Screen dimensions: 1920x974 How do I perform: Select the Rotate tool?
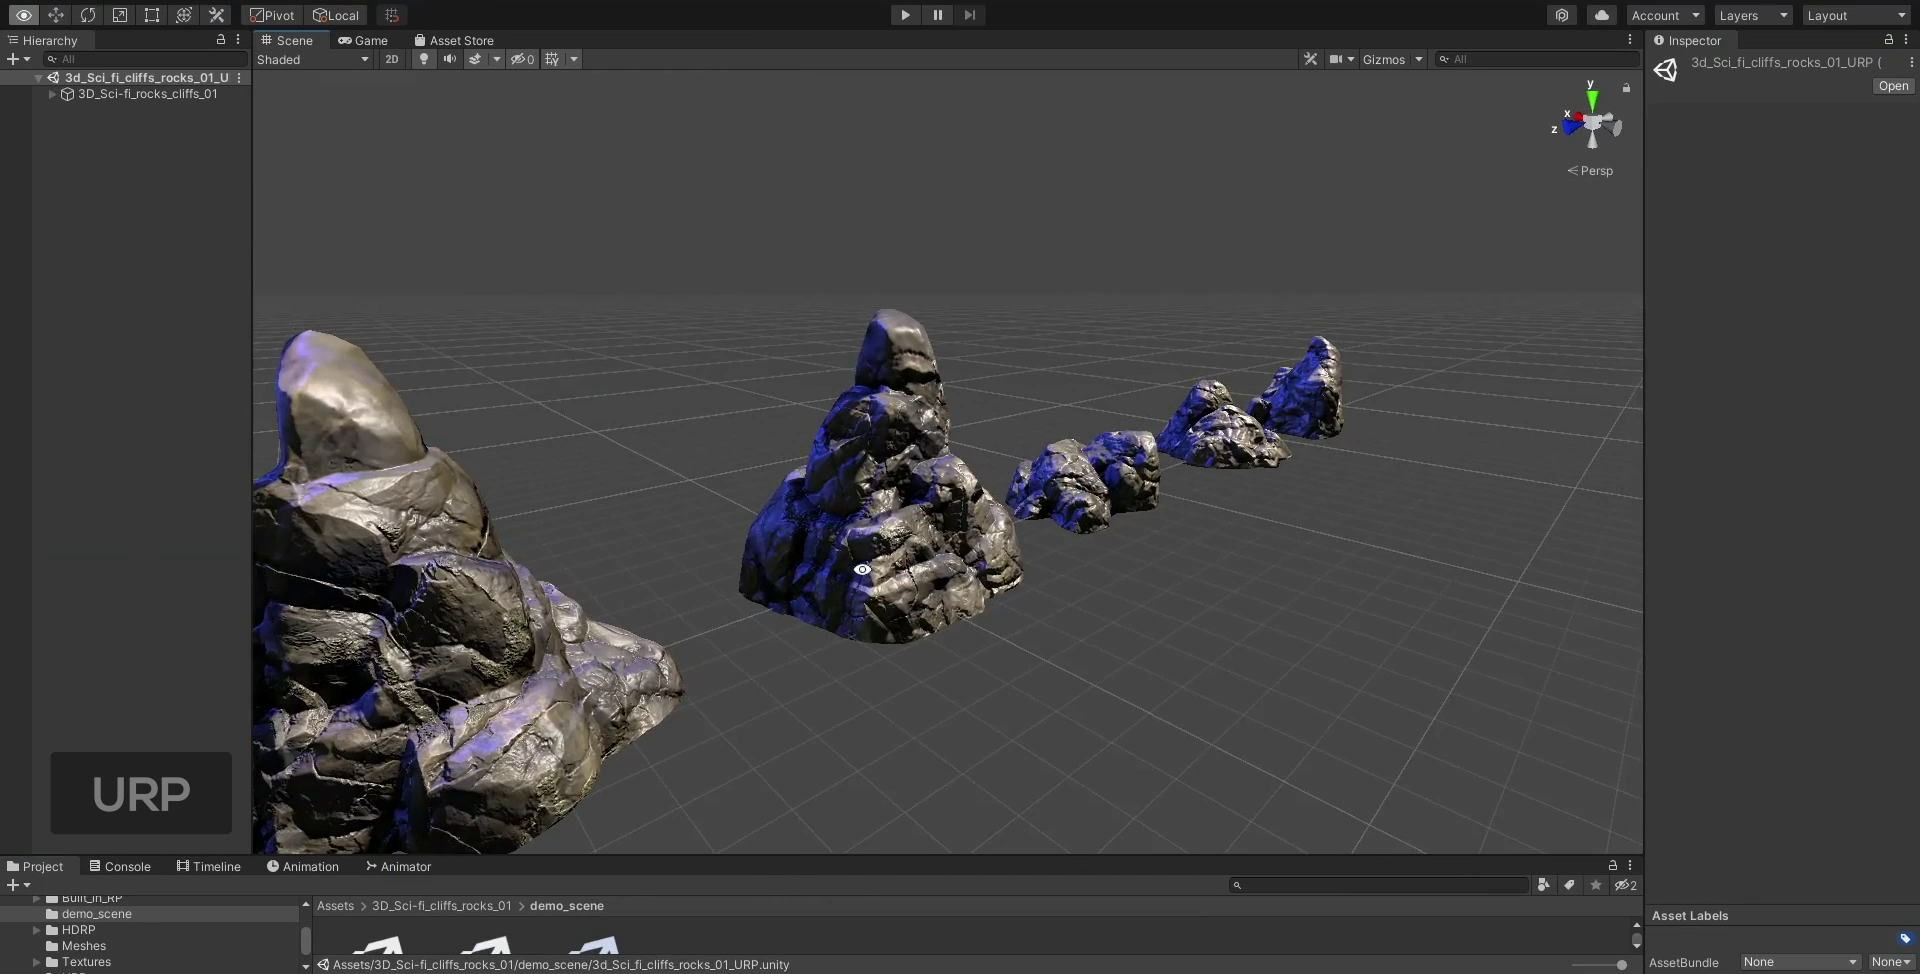(x=88, y=15)
